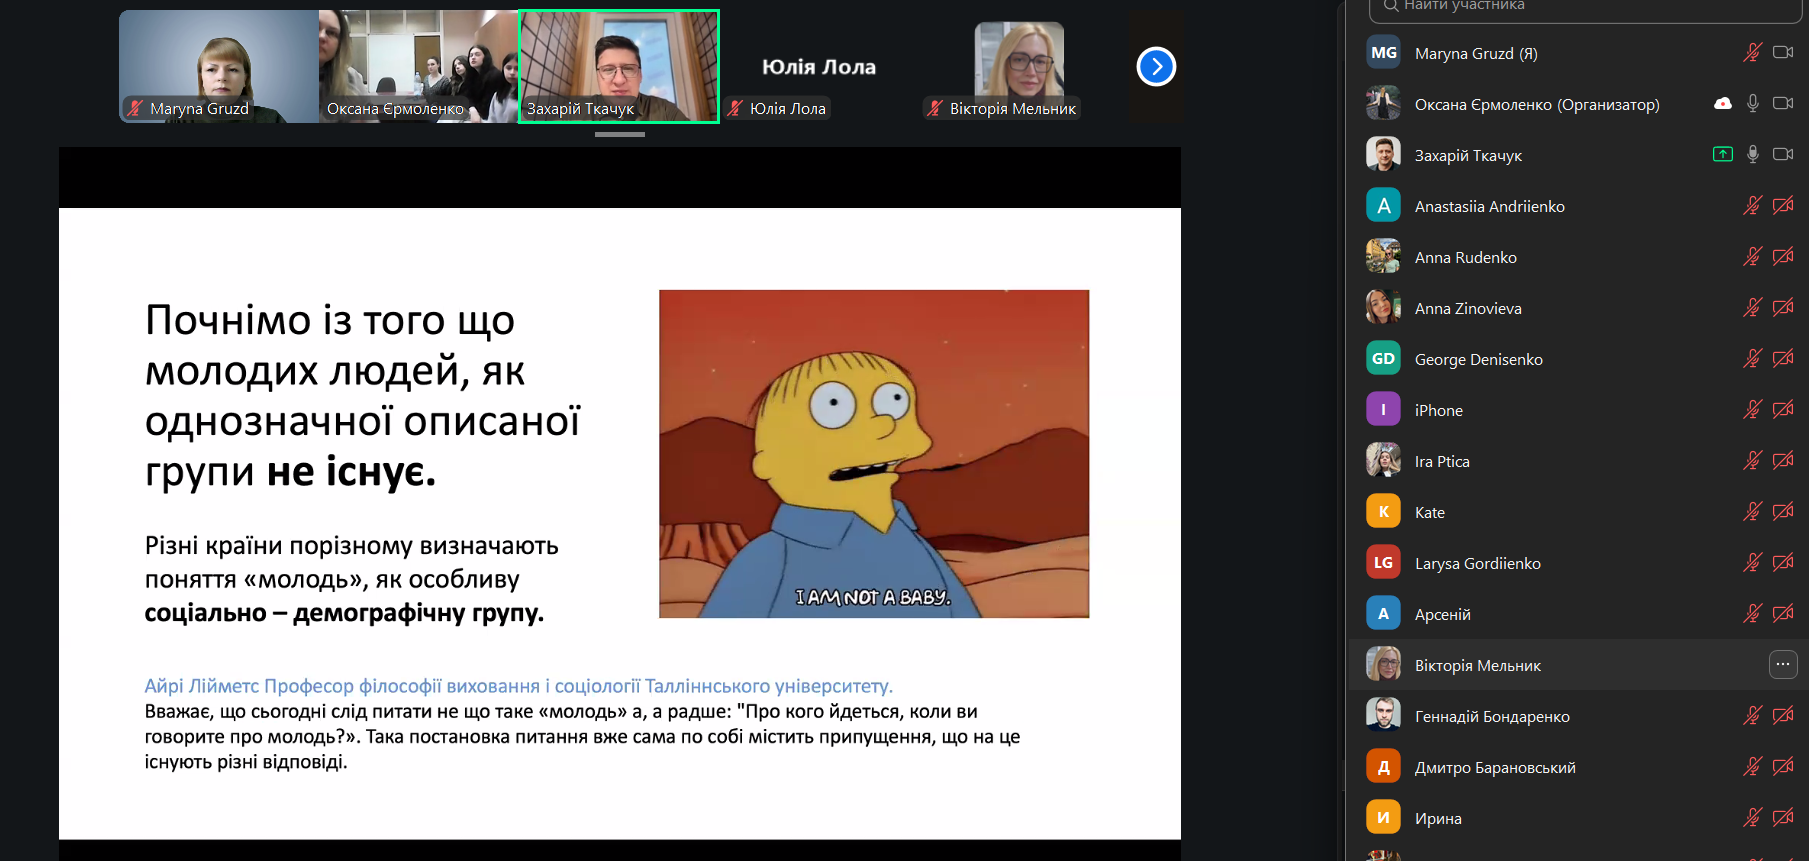This screenshot has height=861, width=1809.
Task: Click the next arrow in video gallery
Action: pos(1156,67)
